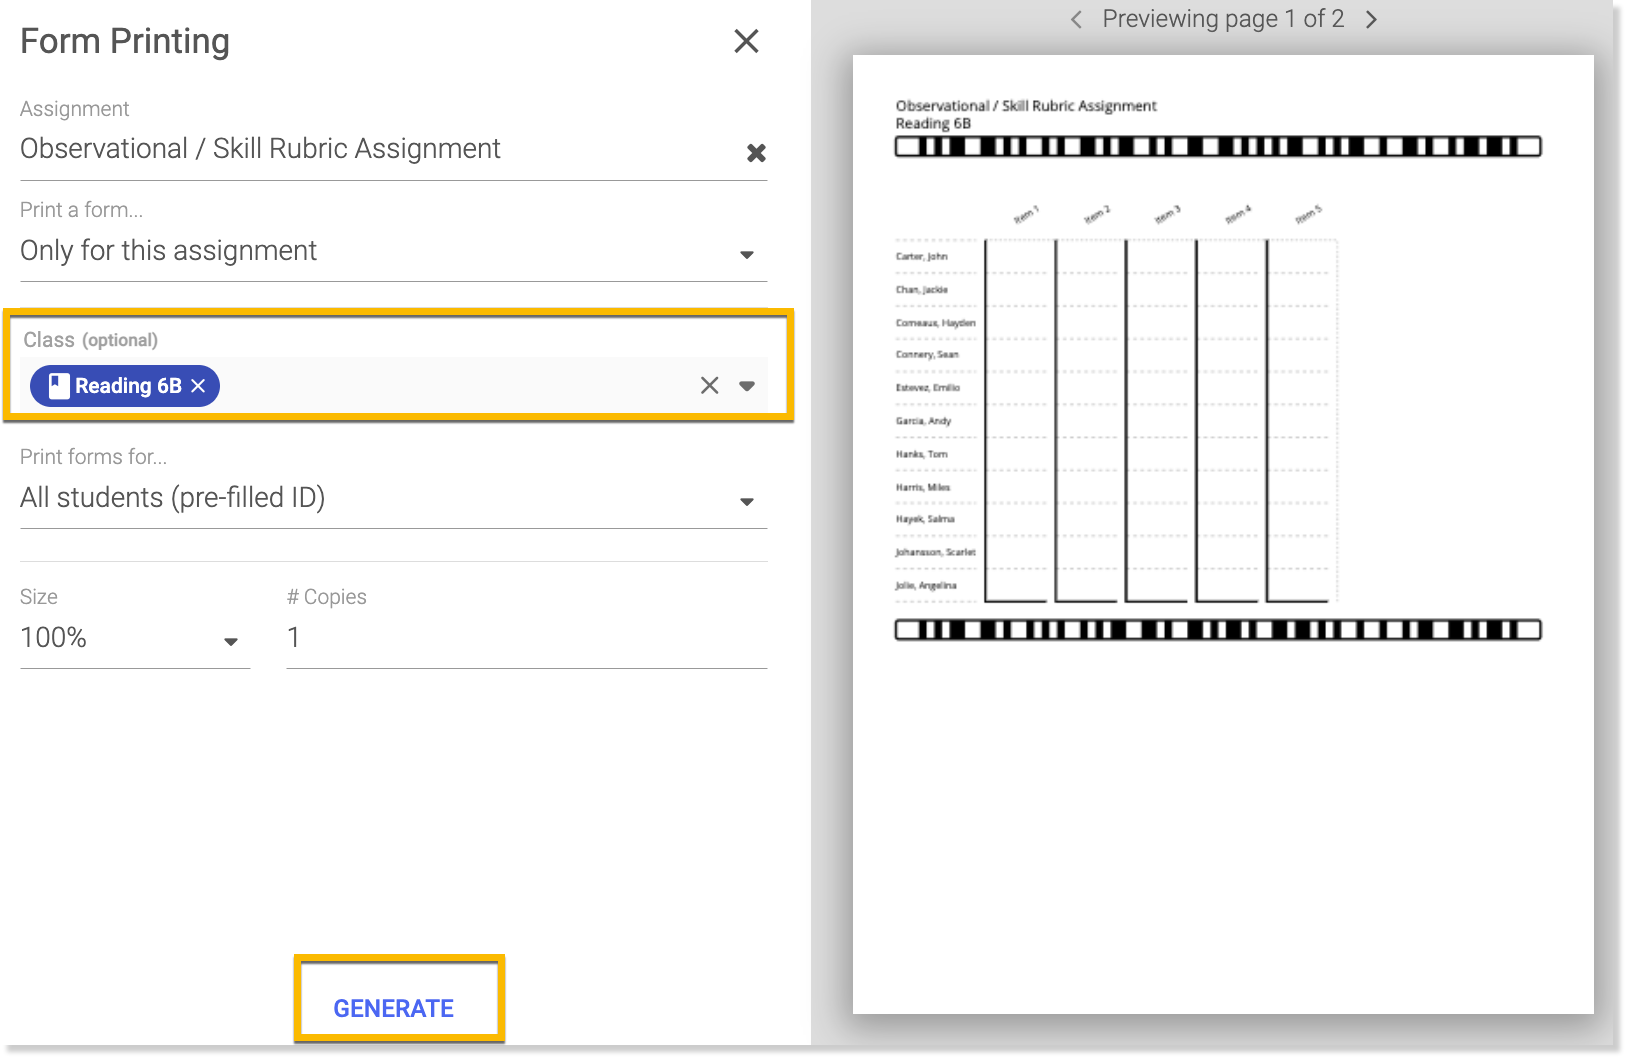This screenshot has height=1057, width=1625.
Task: Remove the Reading 6B class chip
Action: pos(198,386)
